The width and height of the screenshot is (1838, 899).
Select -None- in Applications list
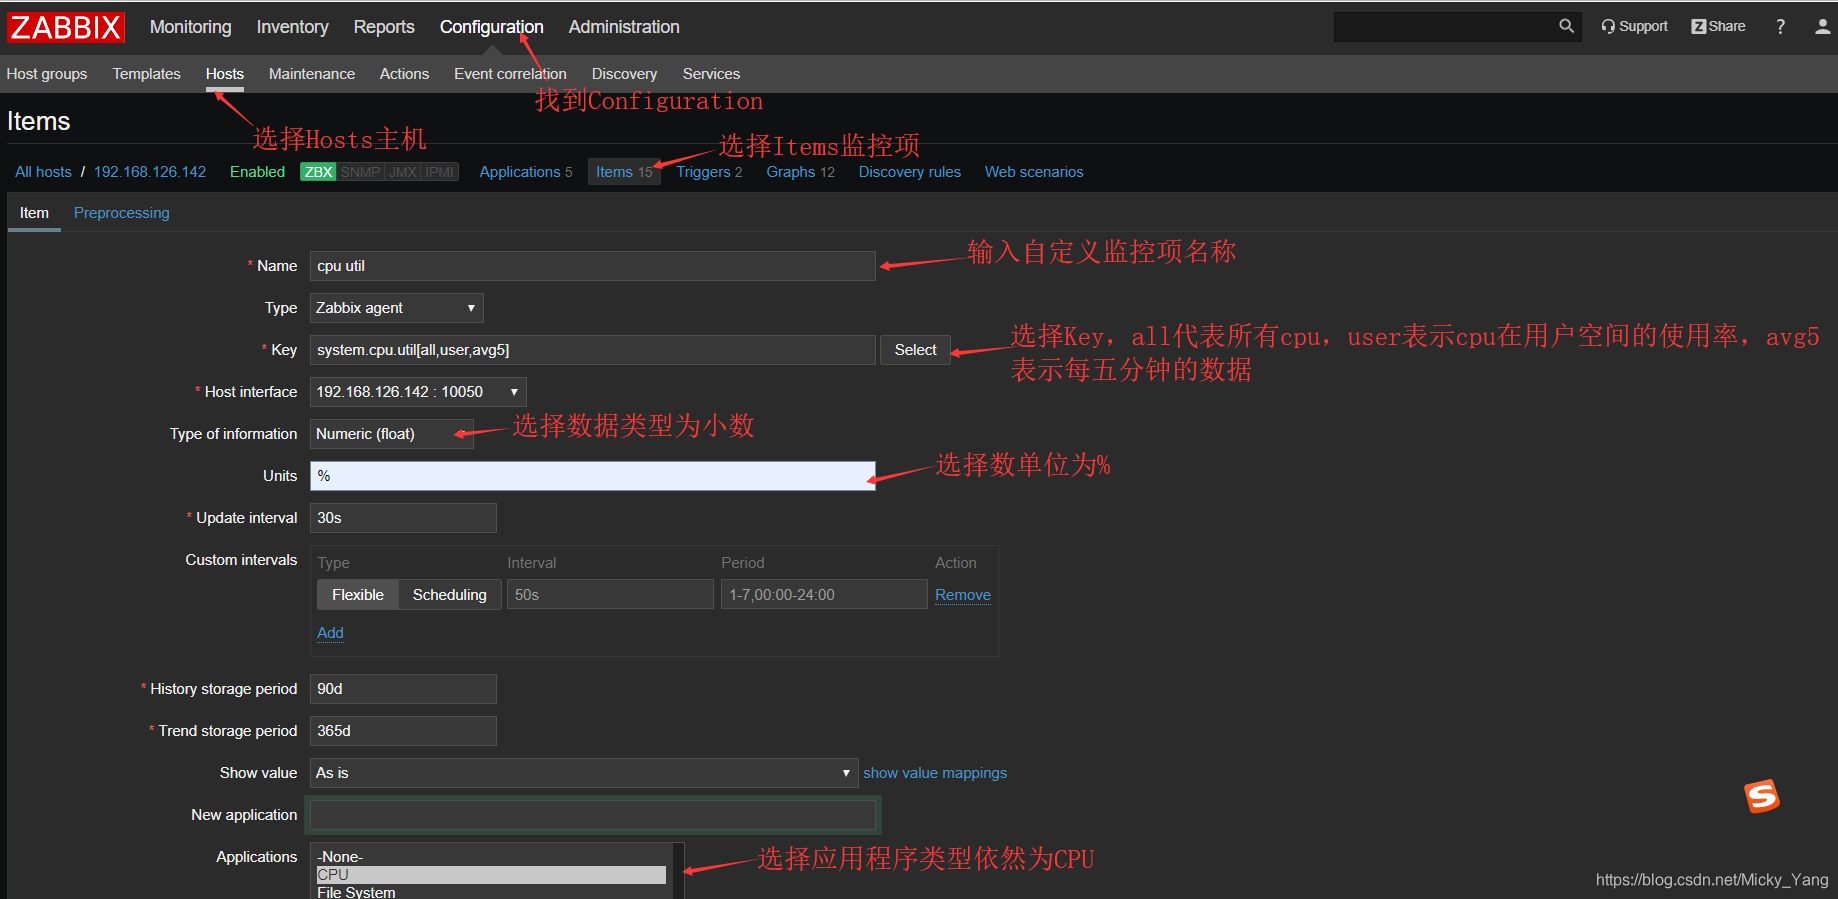pyautogui.click(x=491, y=857)
